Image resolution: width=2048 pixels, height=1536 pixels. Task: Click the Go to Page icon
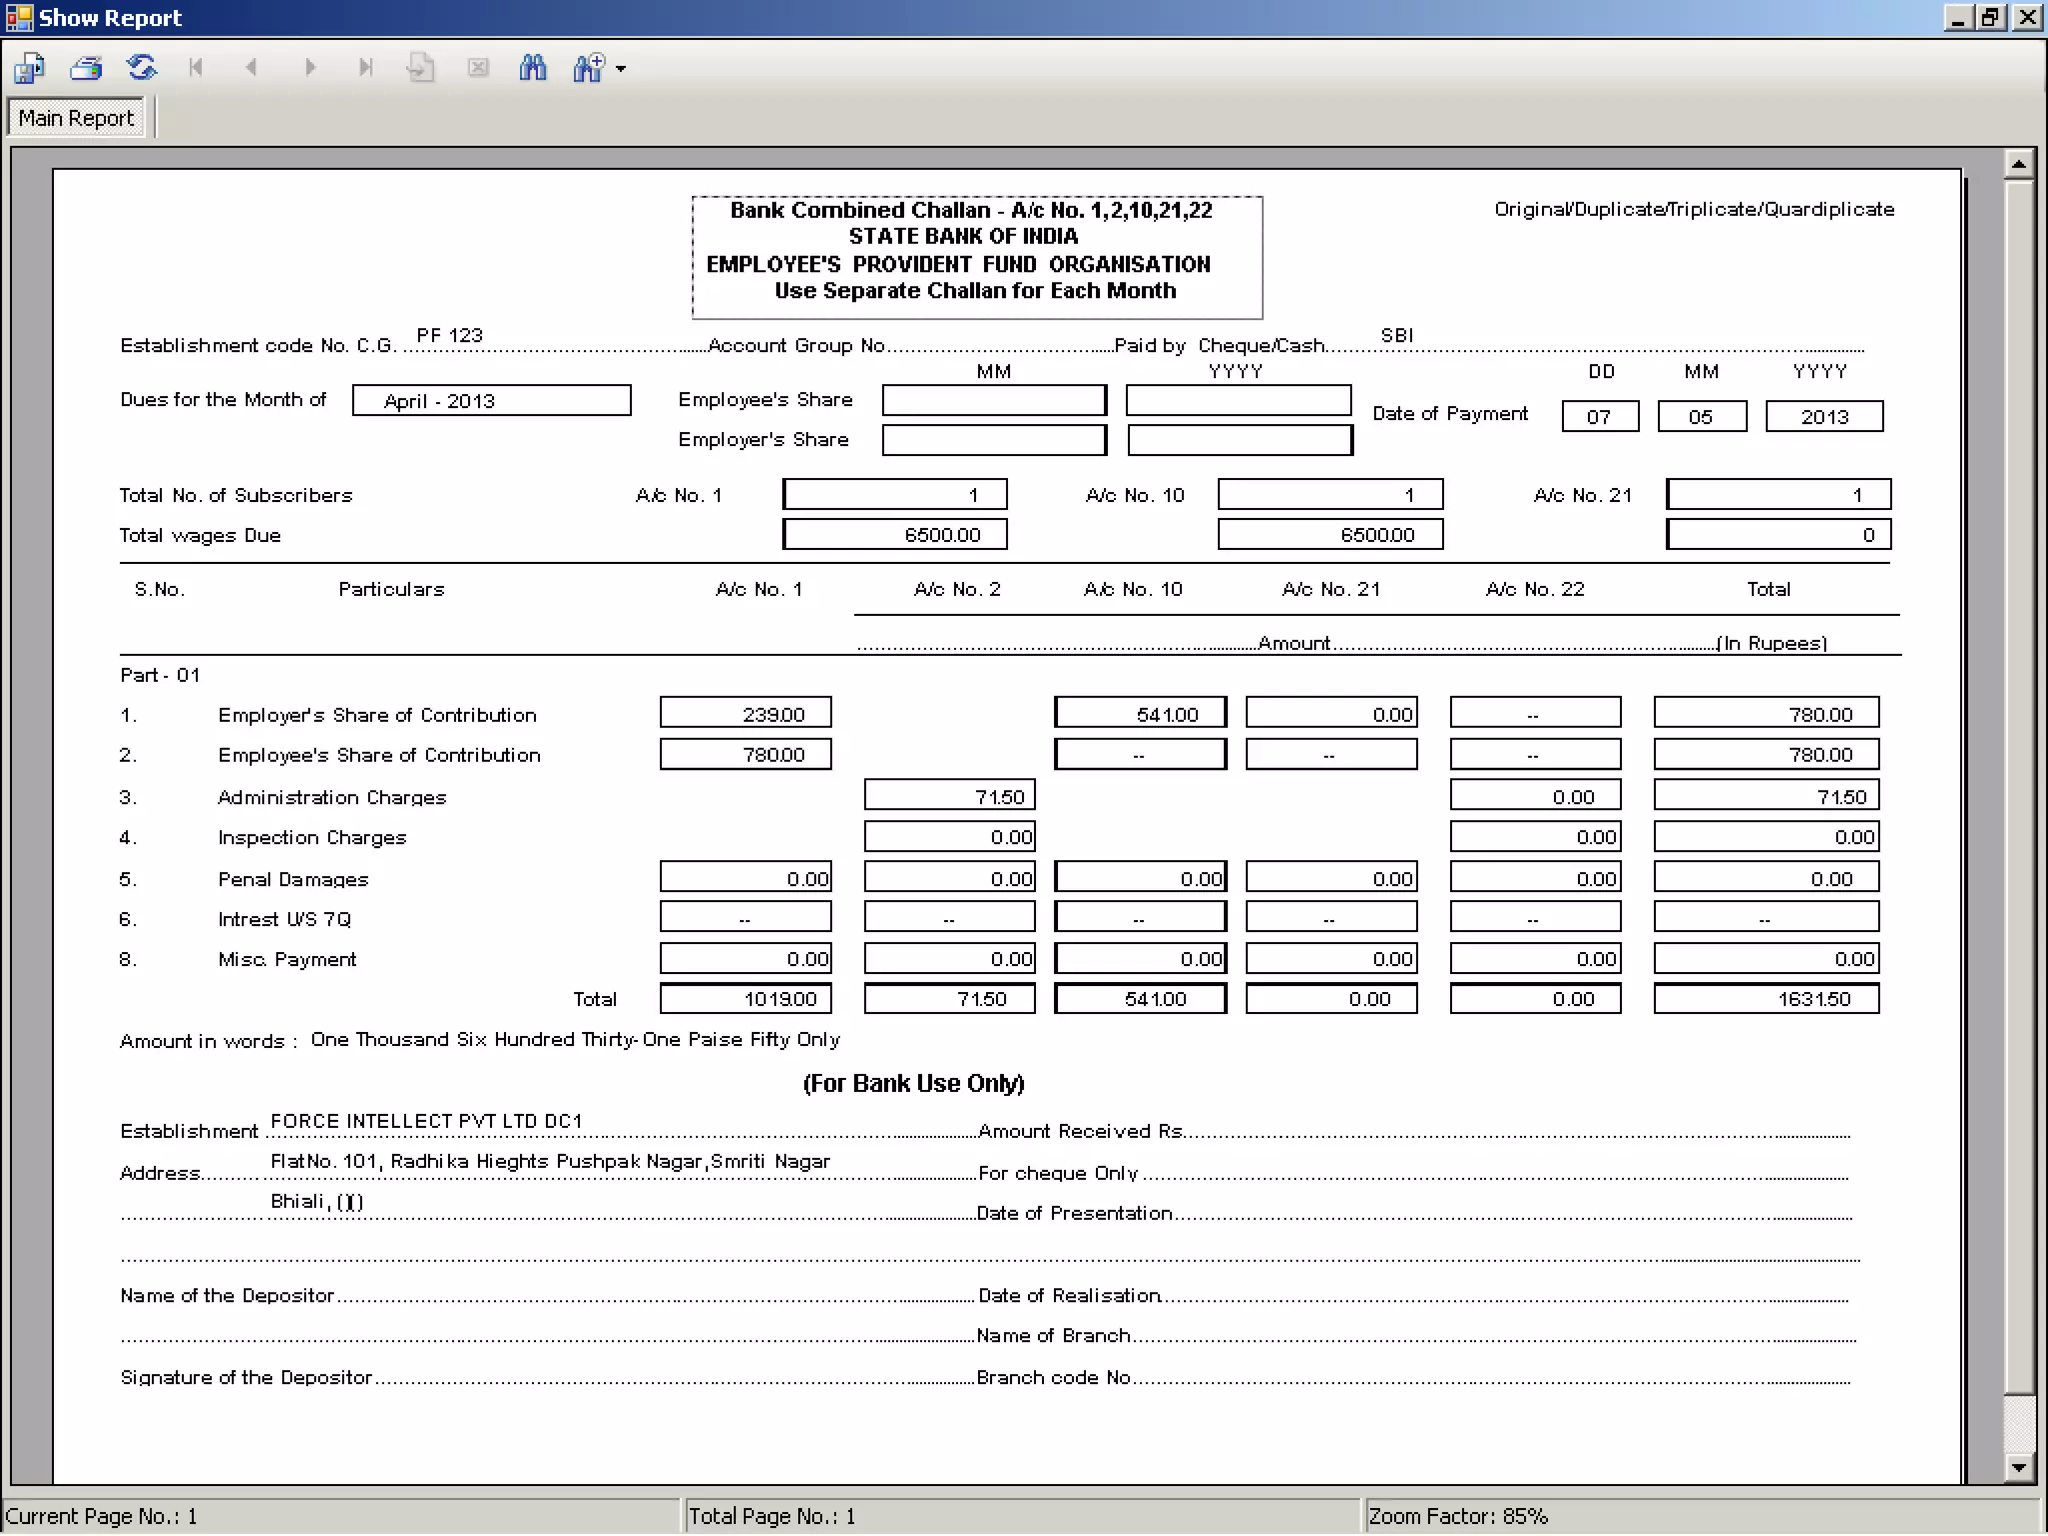pos(421,68)
